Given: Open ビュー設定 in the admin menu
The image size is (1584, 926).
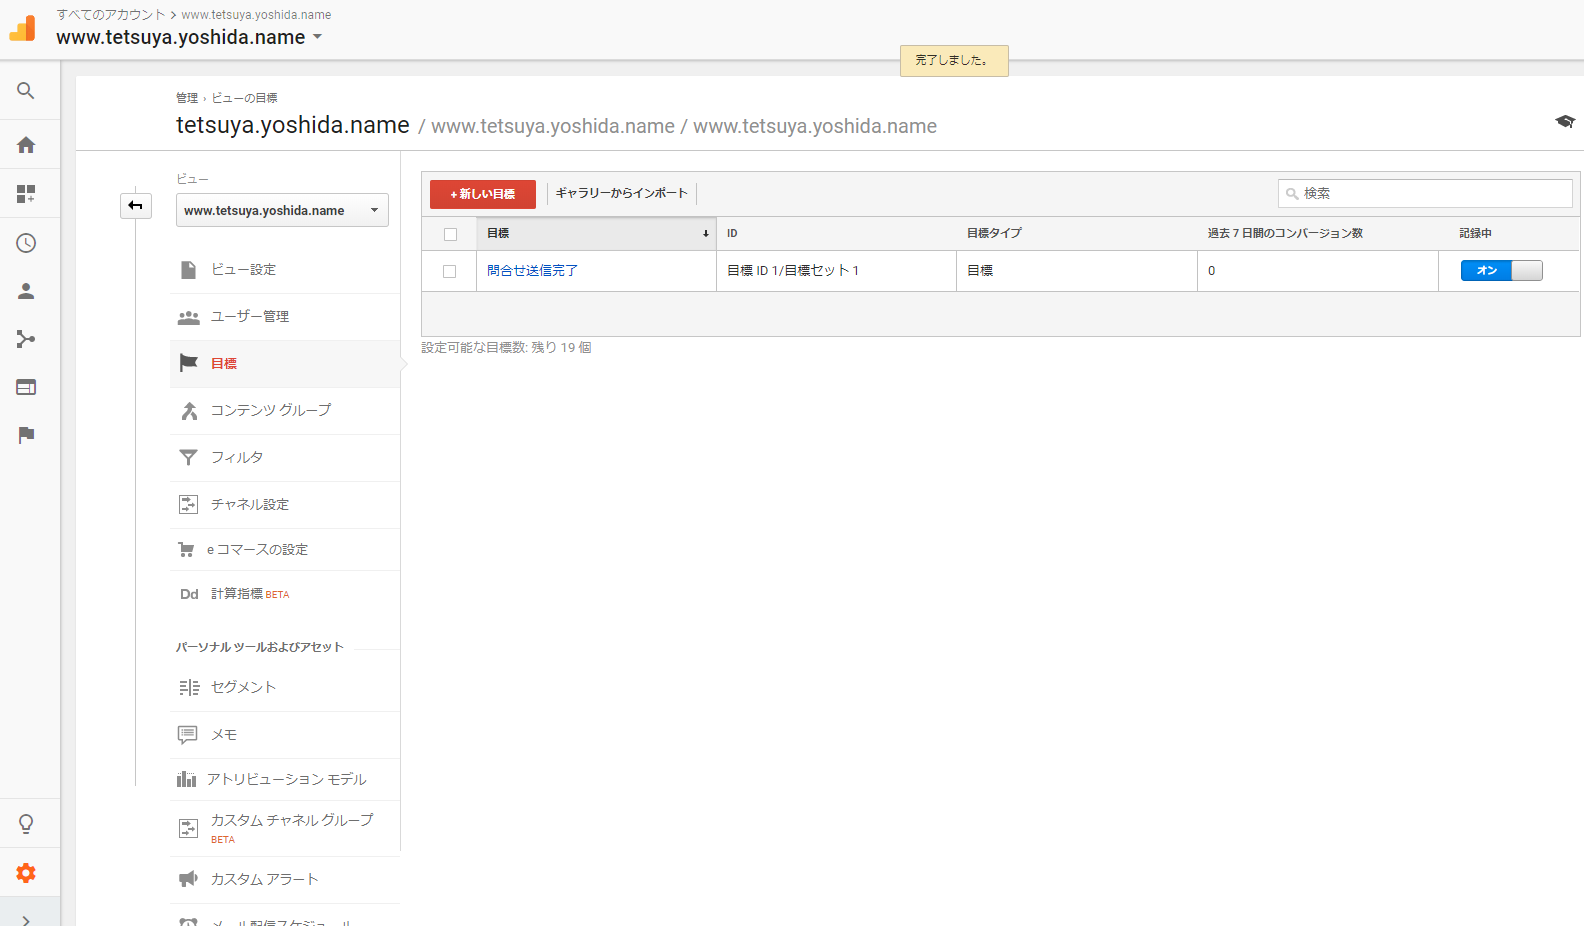Looking at the screenshot, I should [243, 270].
